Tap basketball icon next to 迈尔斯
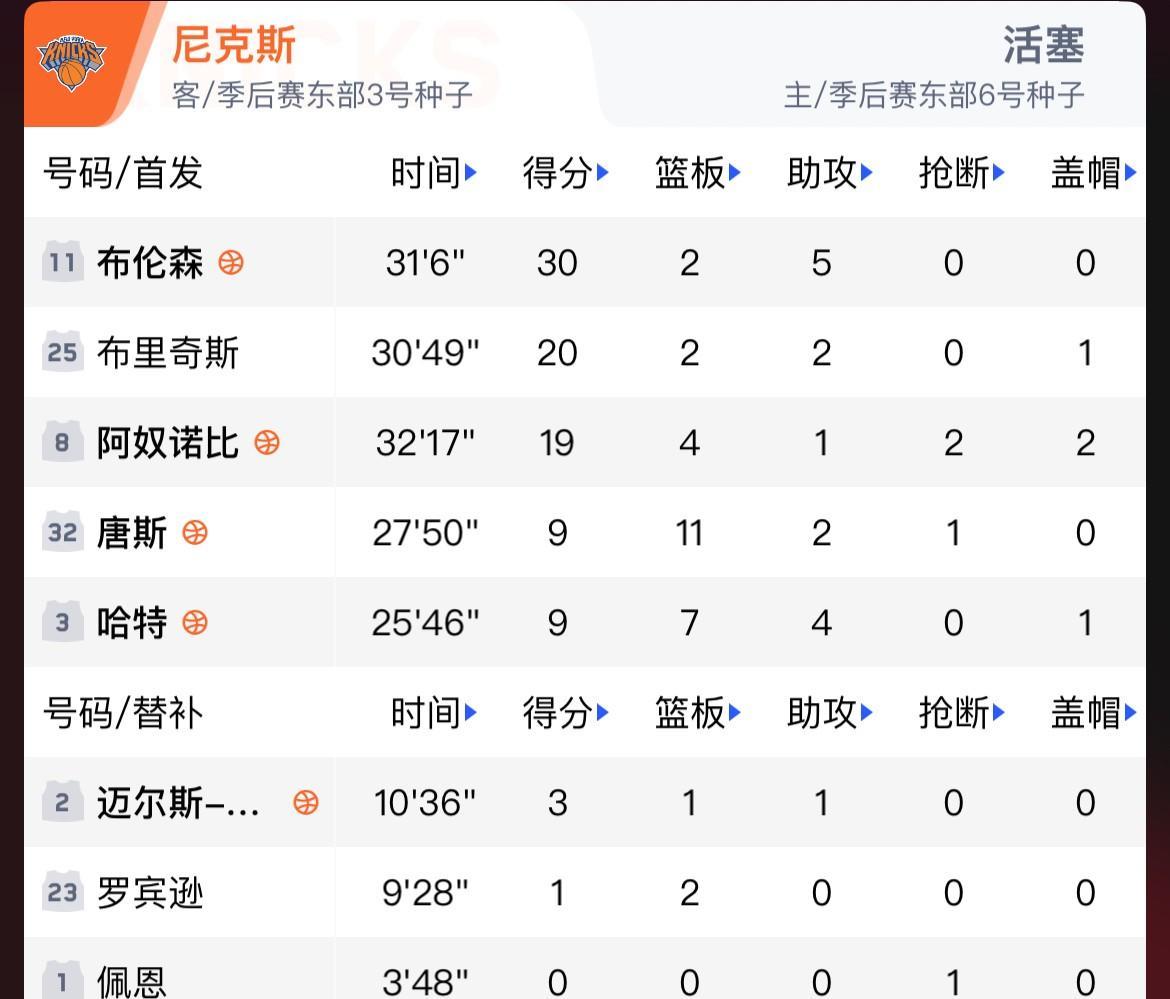This screenshot has width=1170, height=999. click(306, 803)
